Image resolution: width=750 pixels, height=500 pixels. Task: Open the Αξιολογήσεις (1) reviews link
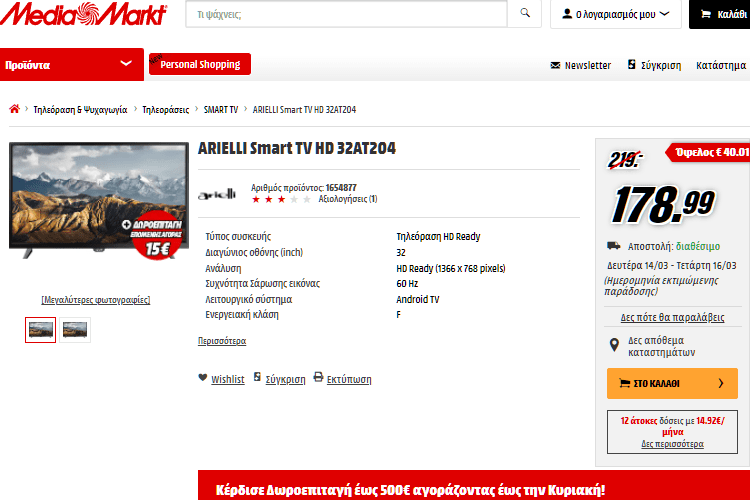click(348, 199)
